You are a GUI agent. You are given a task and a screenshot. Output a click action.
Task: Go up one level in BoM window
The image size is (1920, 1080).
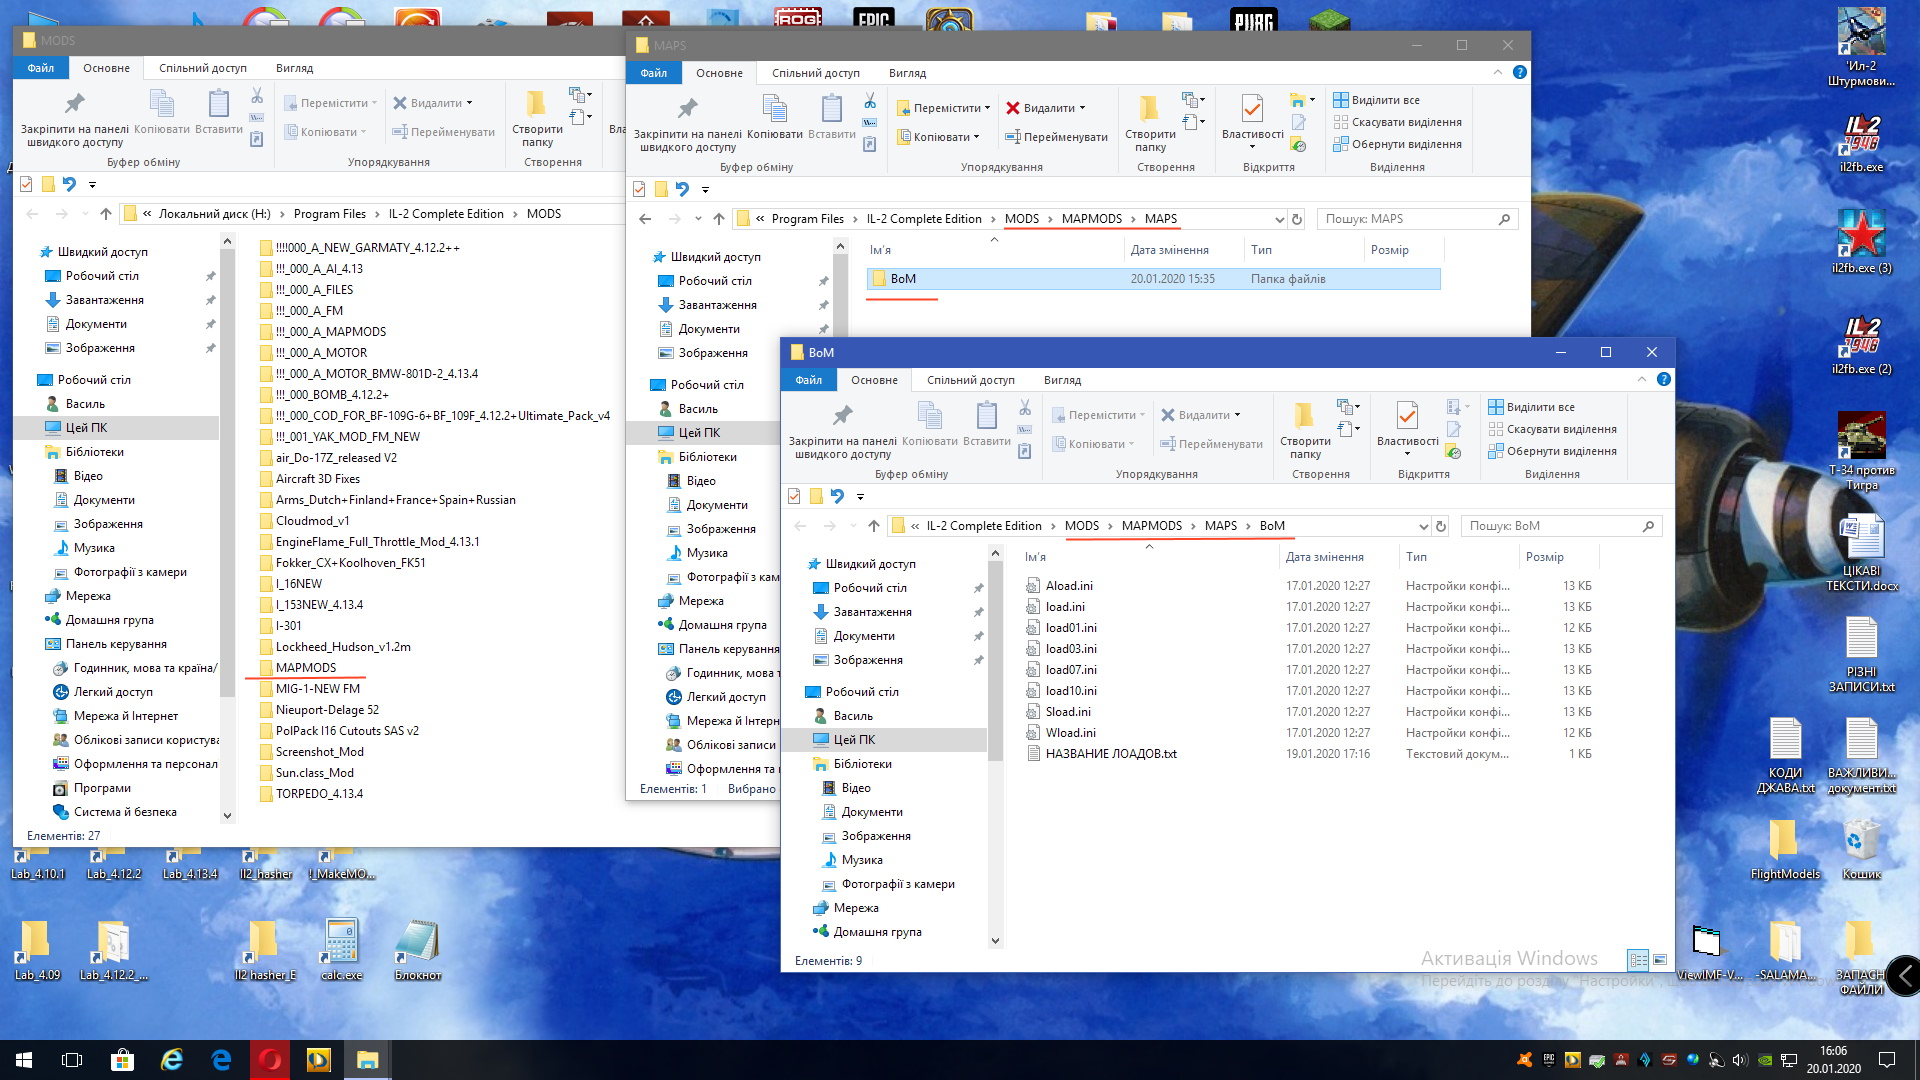click(x=874, y=526)
